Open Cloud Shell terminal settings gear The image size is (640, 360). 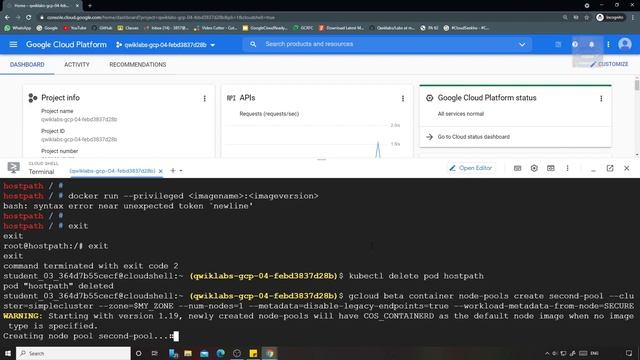pyautogui.click(x=534, y=168)
